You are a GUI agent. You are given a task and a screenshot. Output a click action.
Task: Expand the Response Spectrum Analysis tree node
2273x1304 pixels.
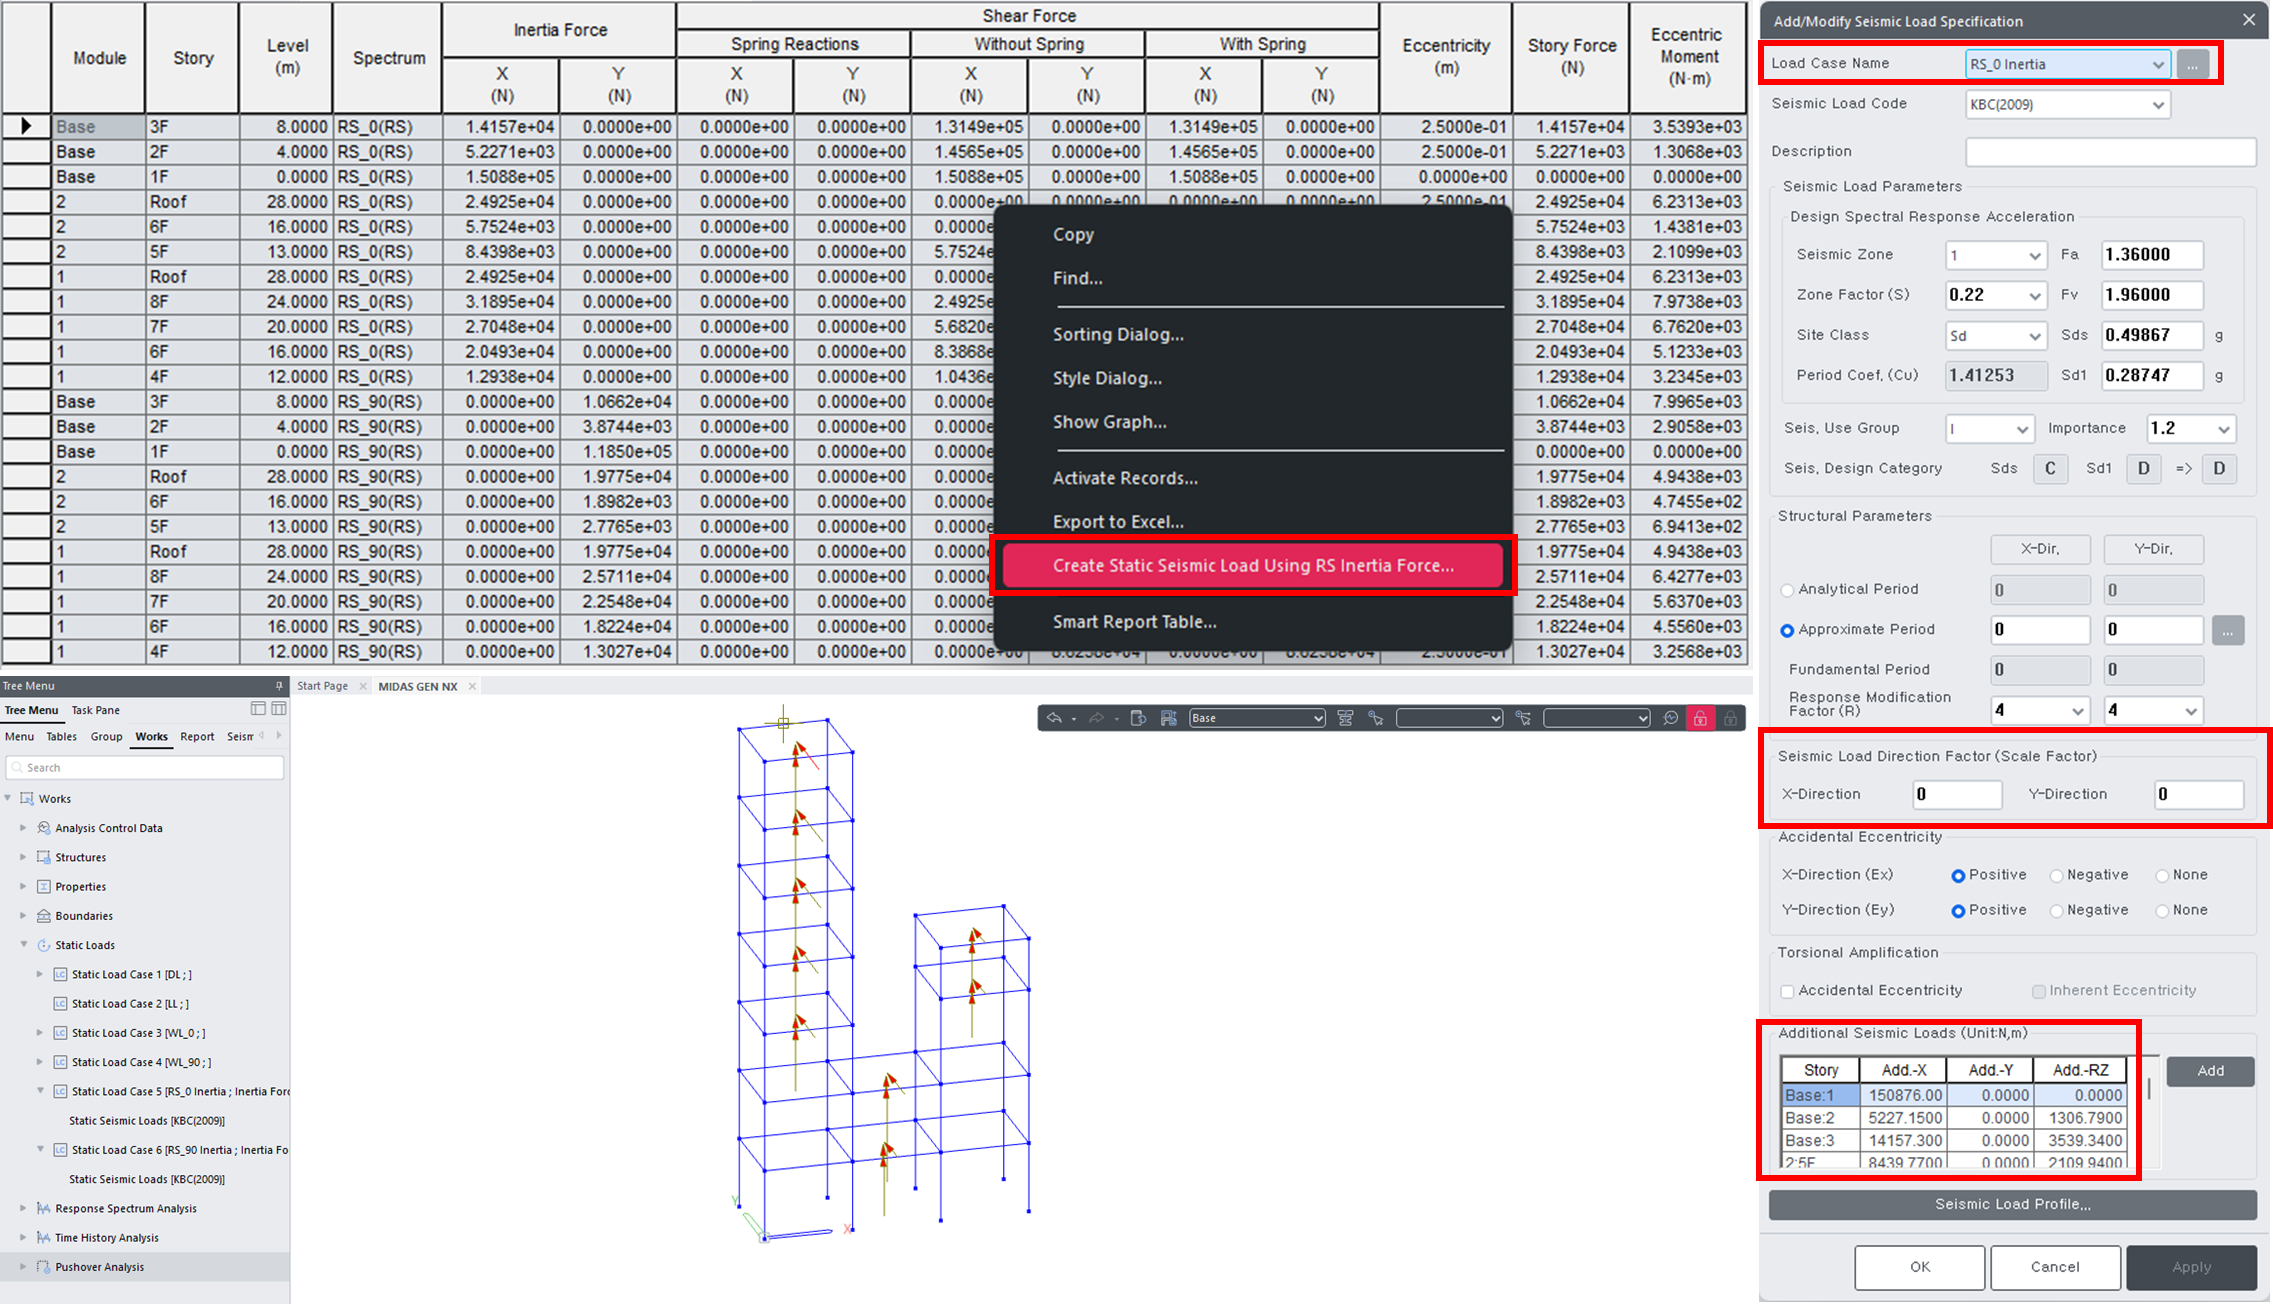(24, 1208)
